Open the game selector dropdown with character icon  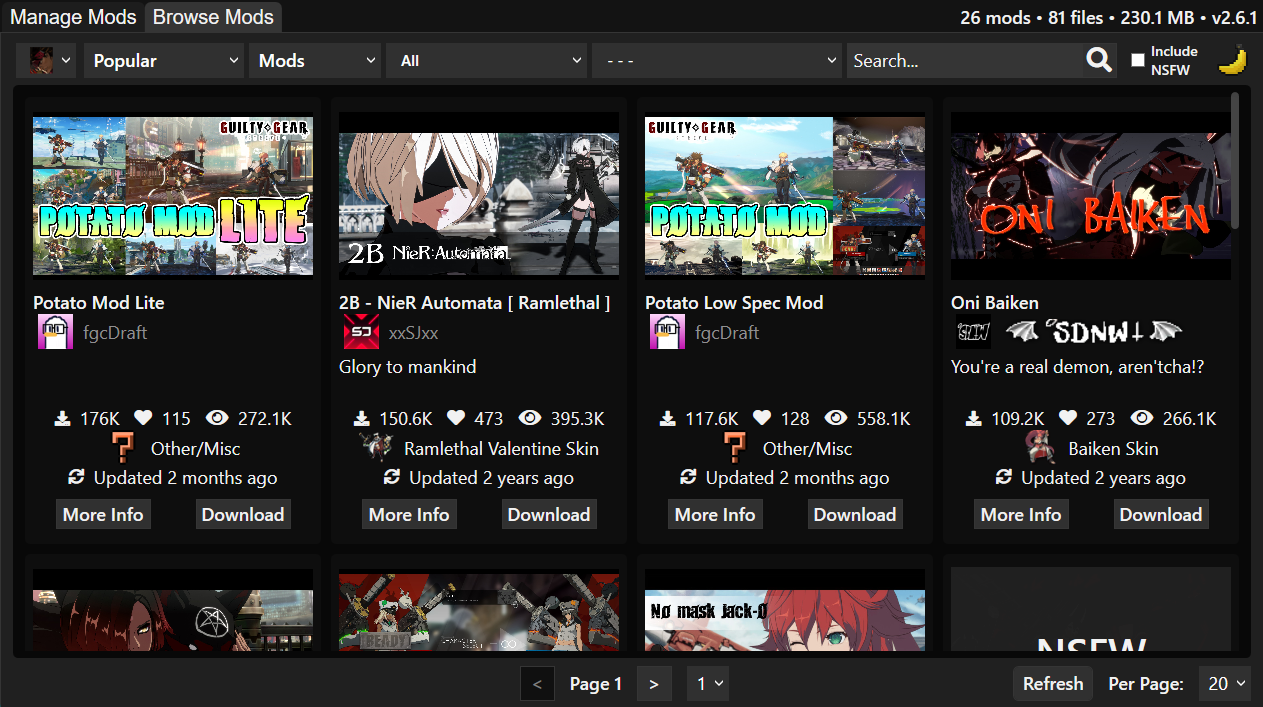pos(47,61)
